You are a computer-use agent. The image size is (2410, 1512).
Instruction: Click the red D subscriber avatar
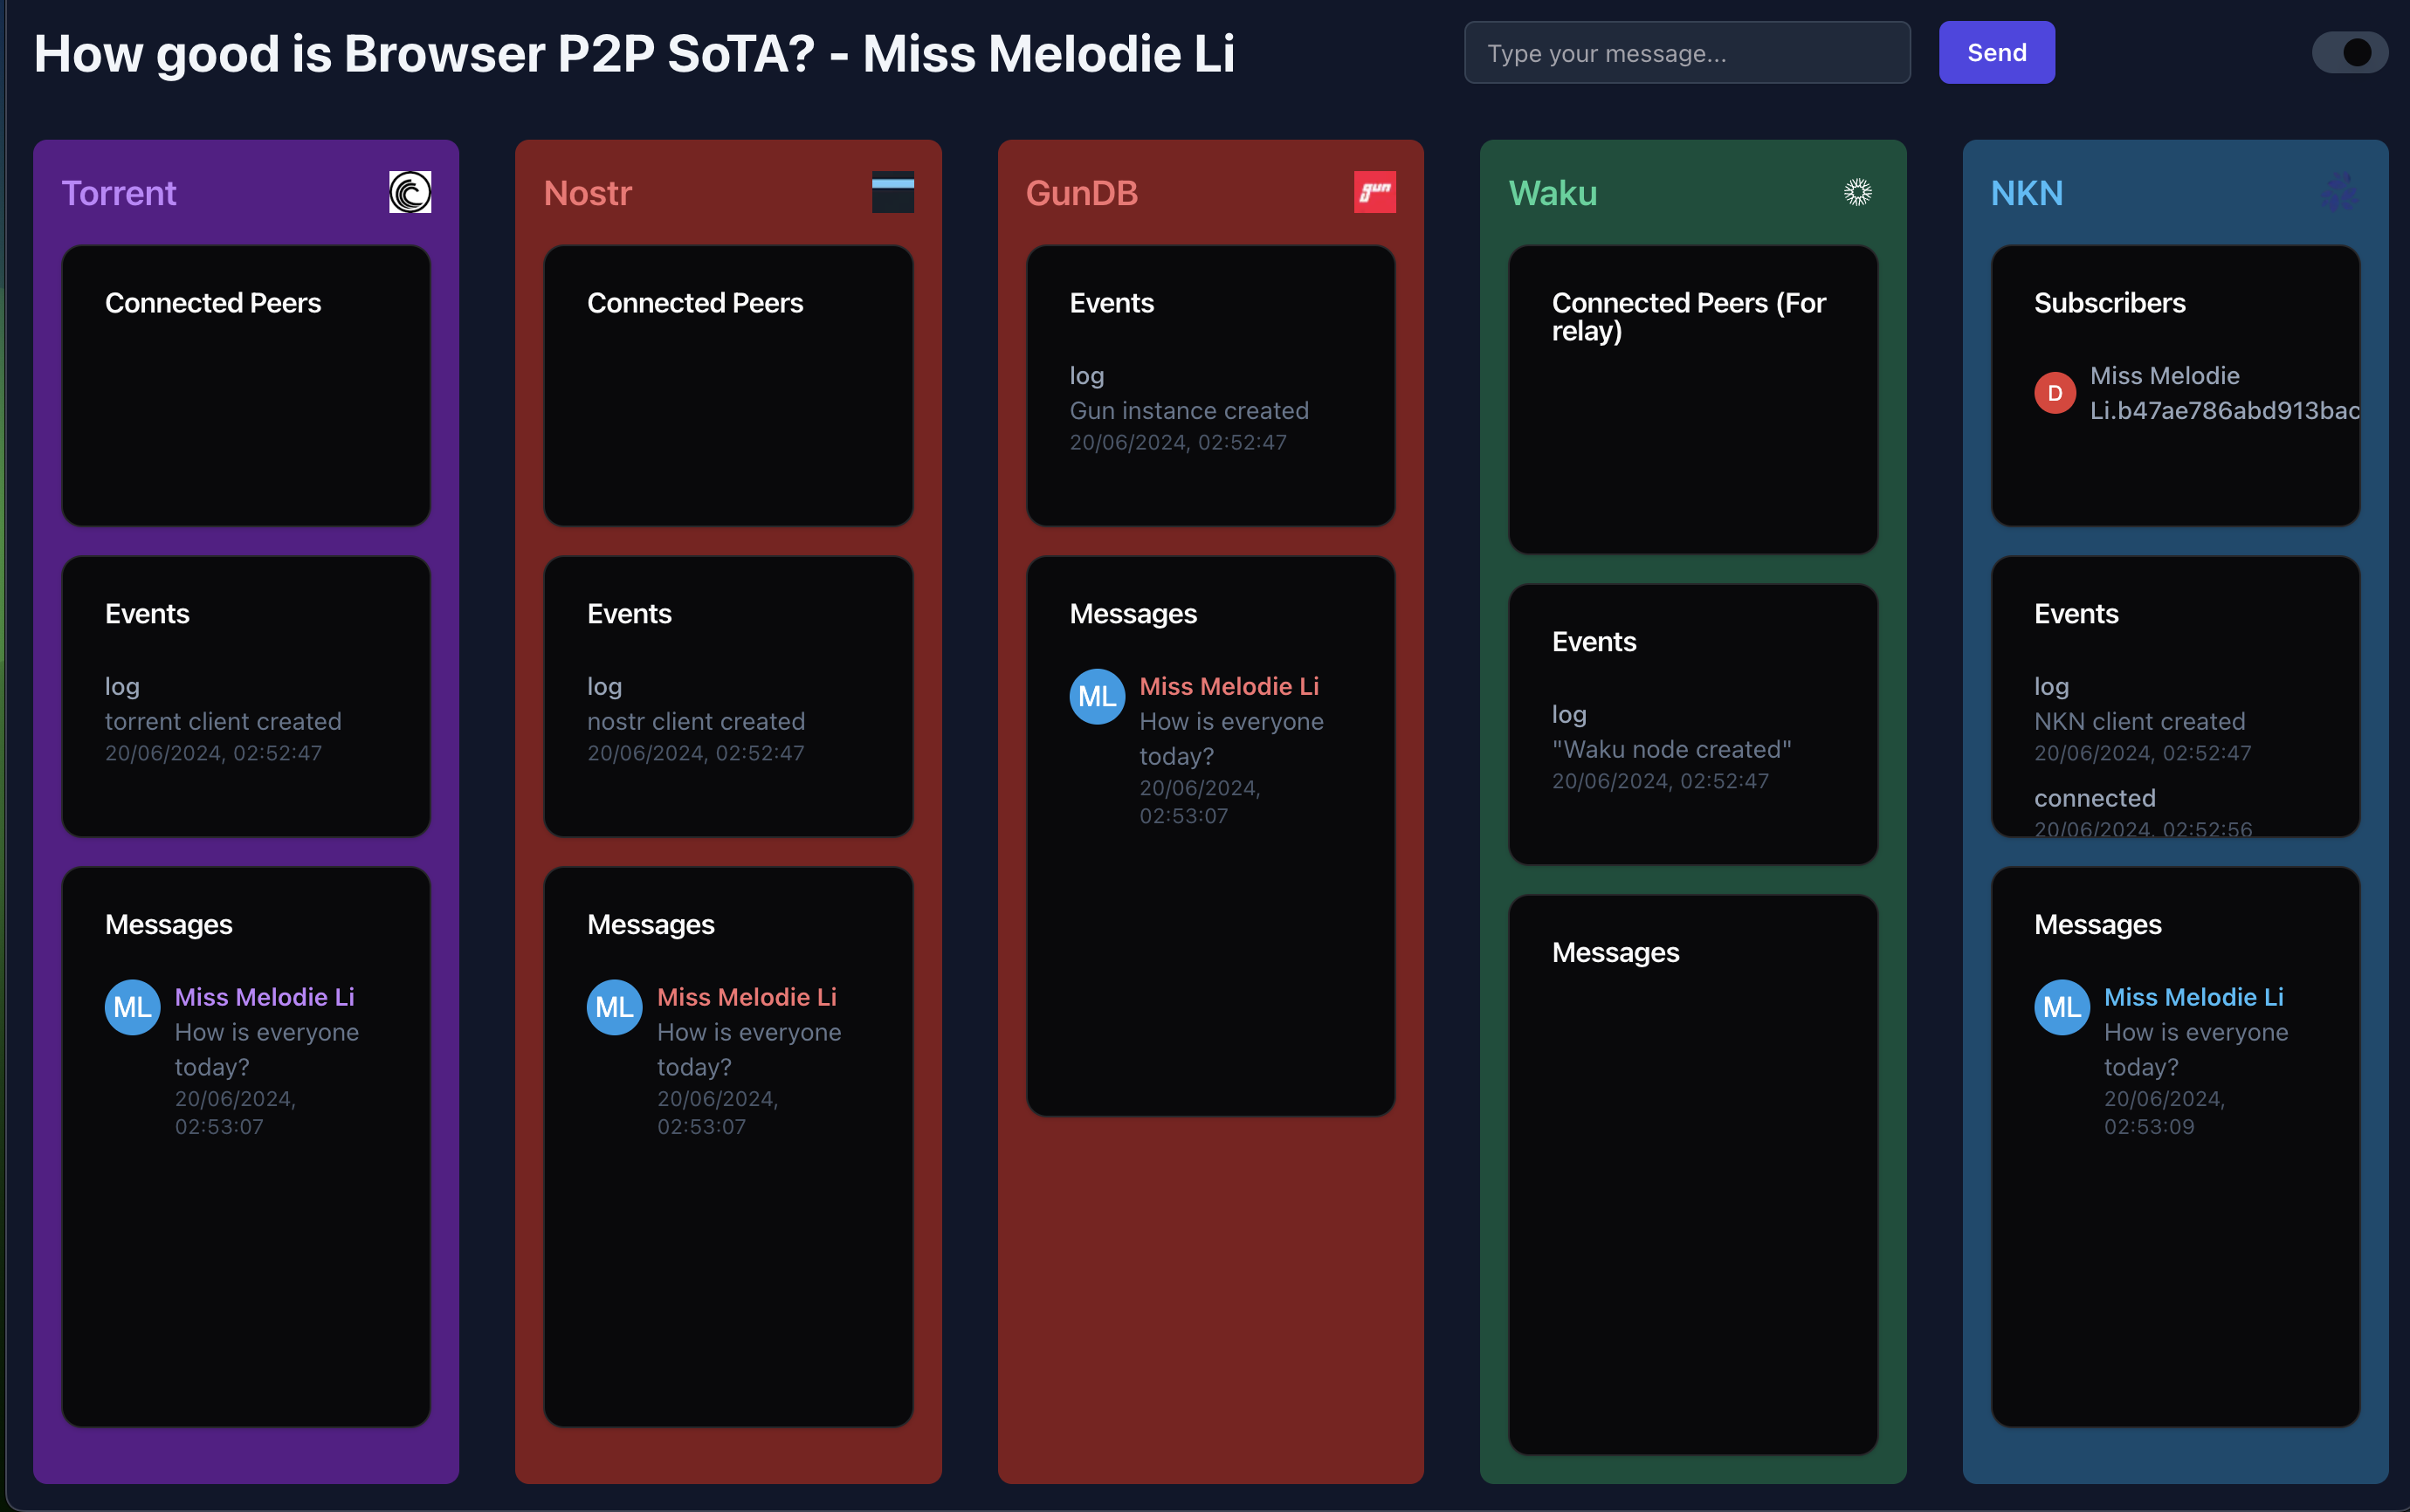coord(2055,393)
